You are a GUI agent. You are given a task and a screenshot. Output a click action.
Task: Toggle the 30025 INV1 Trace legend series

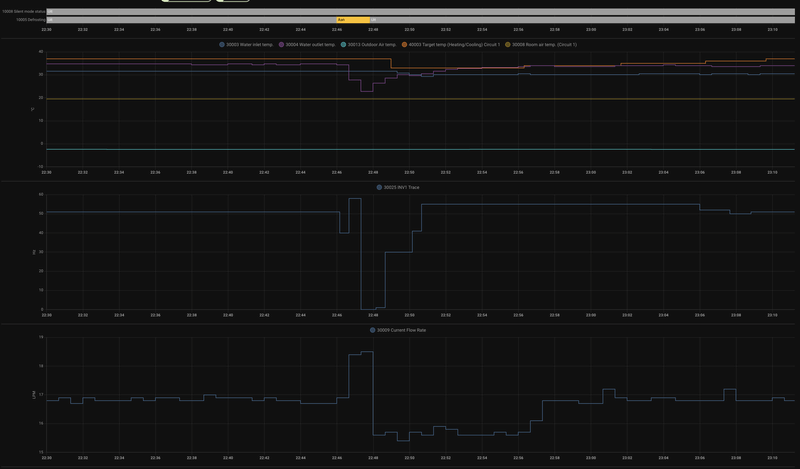tap(398, 187)
